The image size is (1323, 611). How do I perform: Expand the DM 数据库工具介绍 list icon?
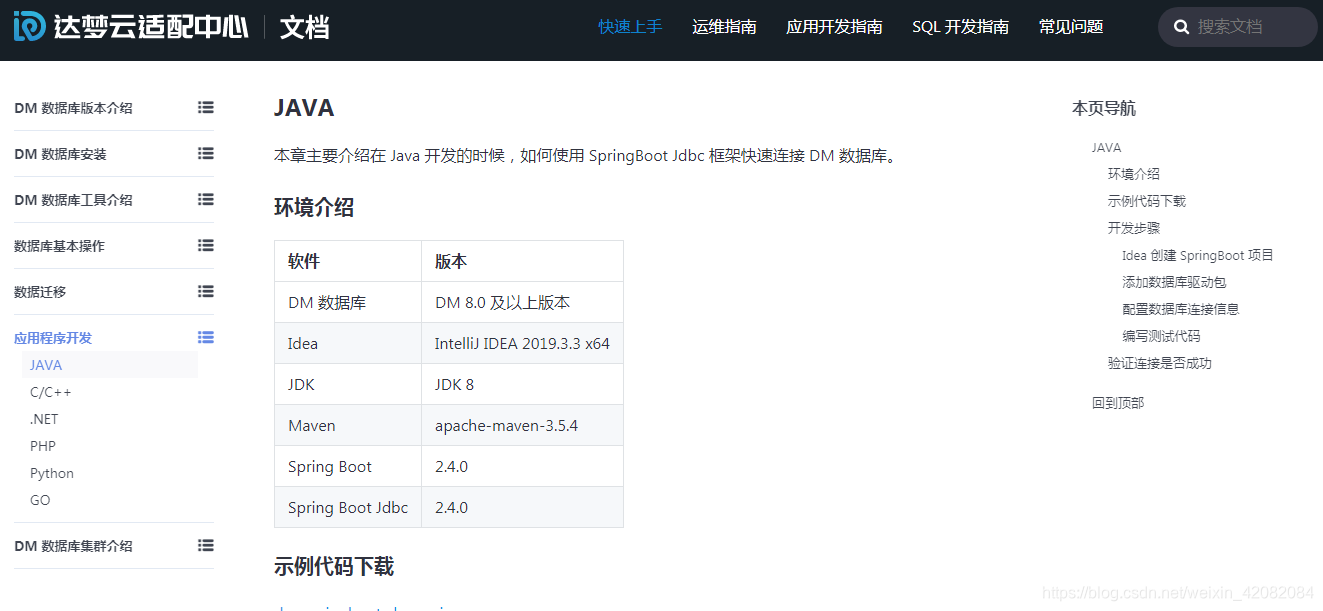point(206,199)
